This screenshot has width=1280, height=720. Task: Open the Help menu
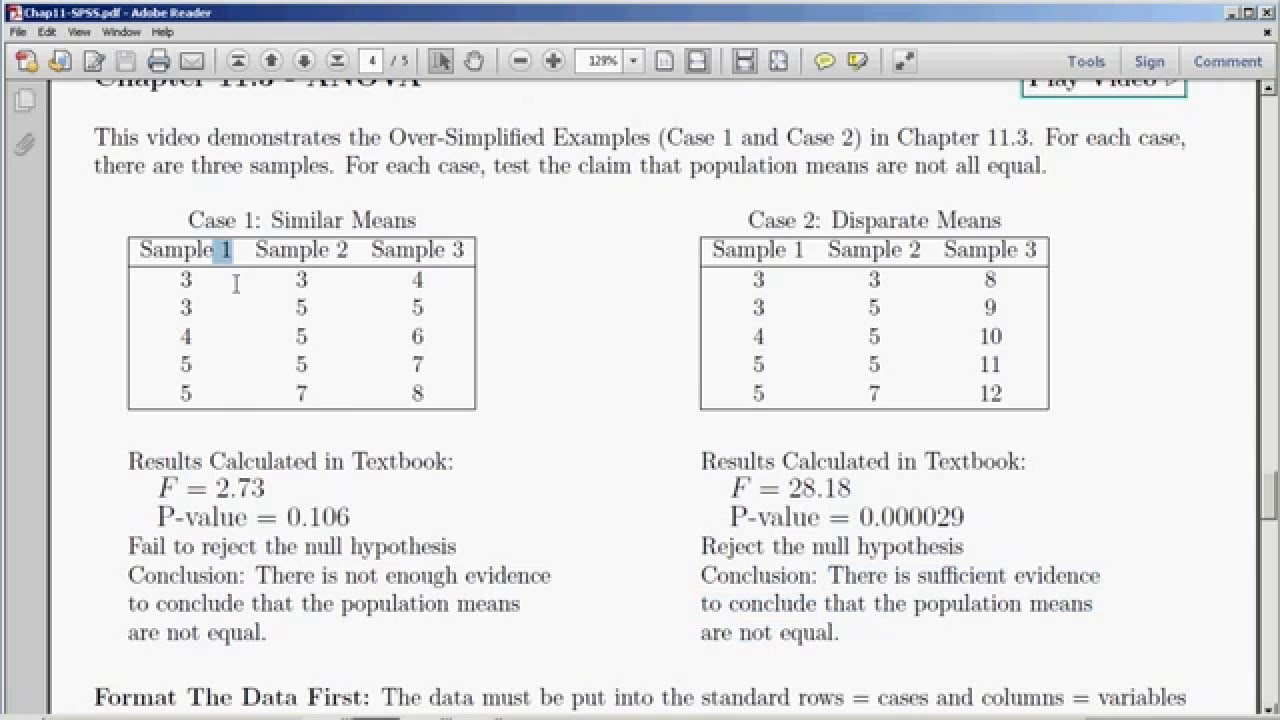click(x=163, y=32)
